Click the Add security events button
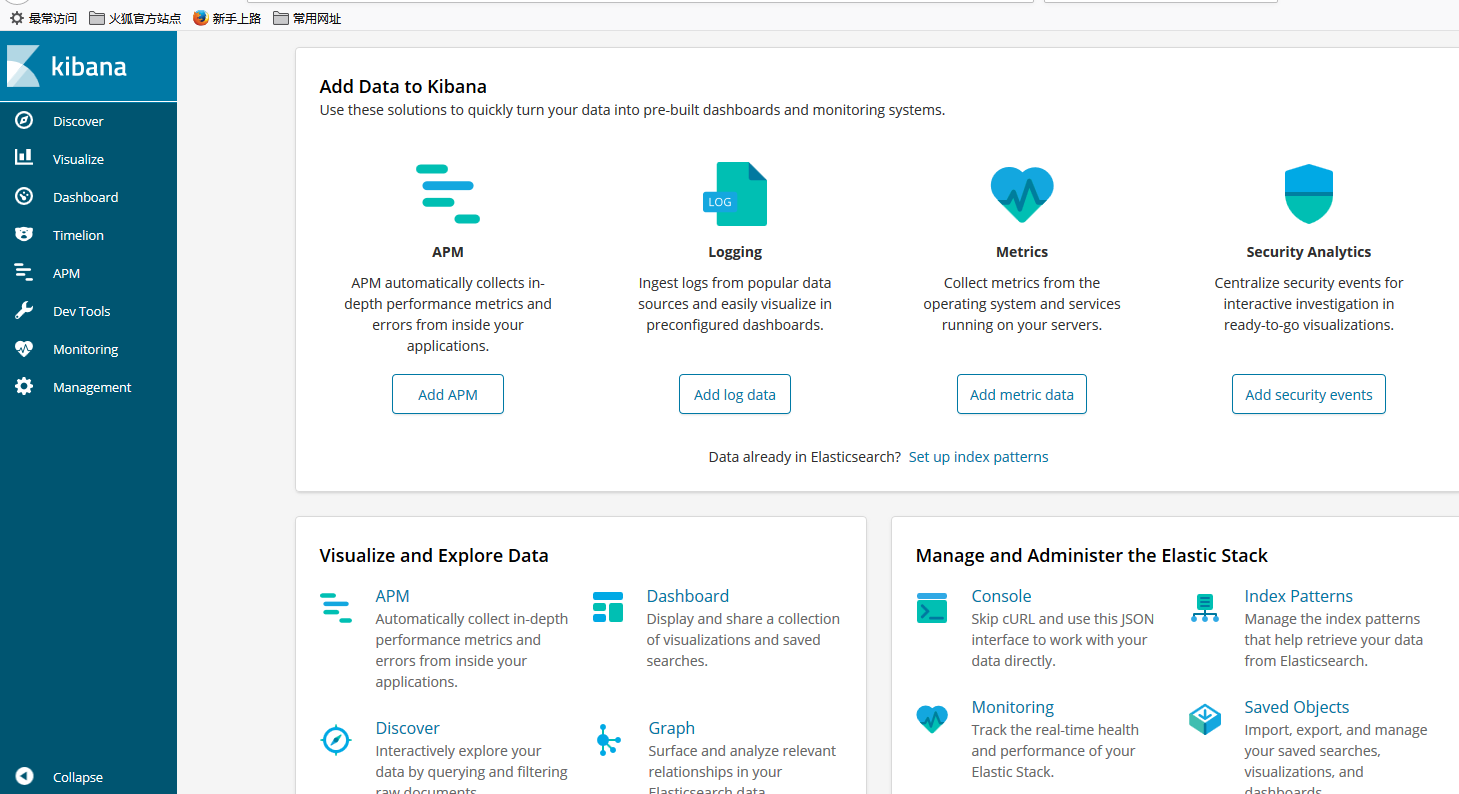Image resolution: width=1459 pixels, height=794 pixels. pyautogui.click(x=1309, y=394)
